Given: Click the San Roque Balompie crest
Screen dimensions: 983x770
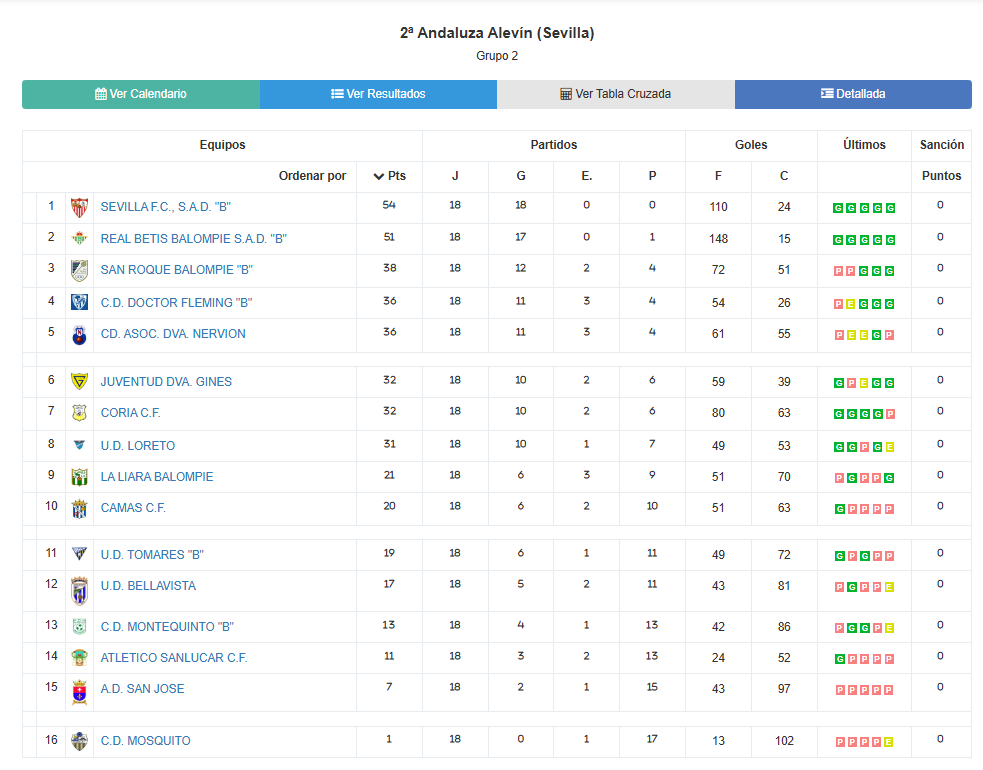Looking at the screenshot, I should (x=79, y=270).
